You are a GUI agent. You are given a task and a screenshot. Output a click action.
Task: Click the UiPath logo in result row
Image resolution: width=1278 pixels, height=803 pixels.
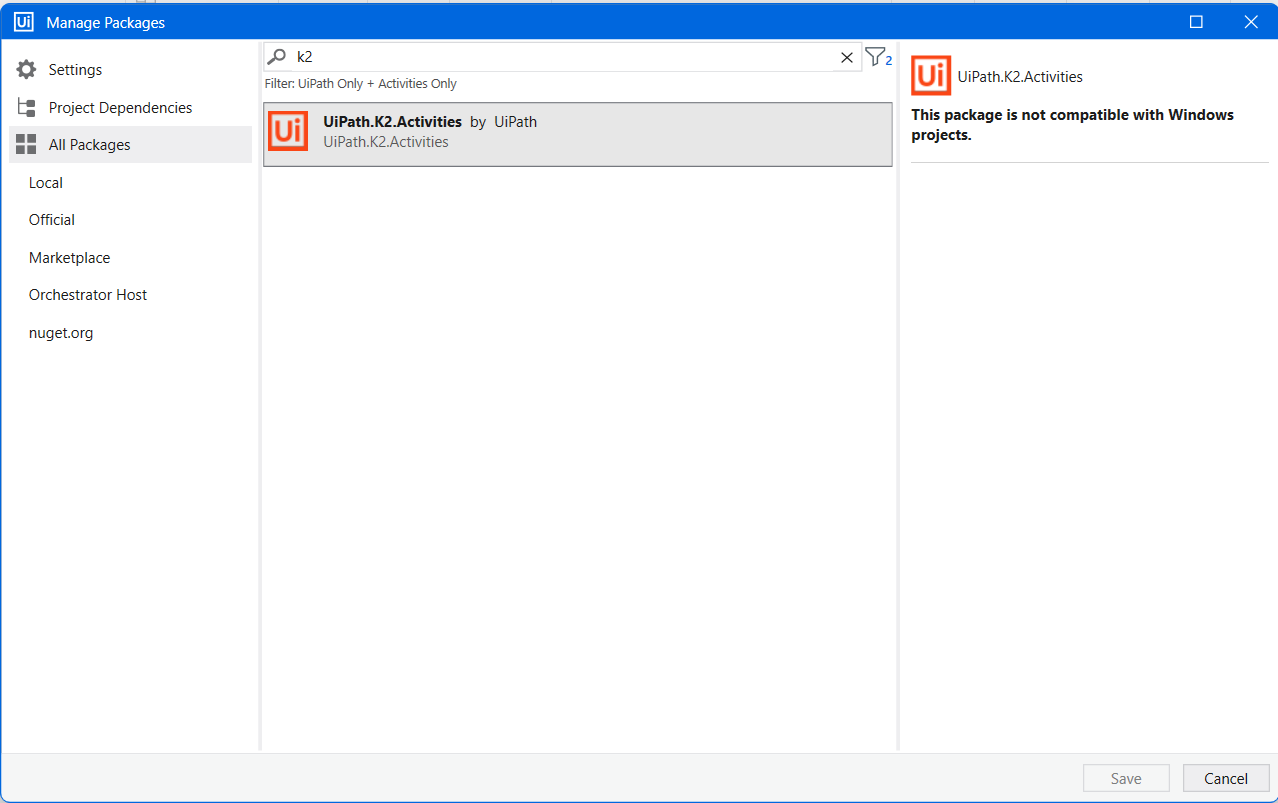(x=289, y=131)
